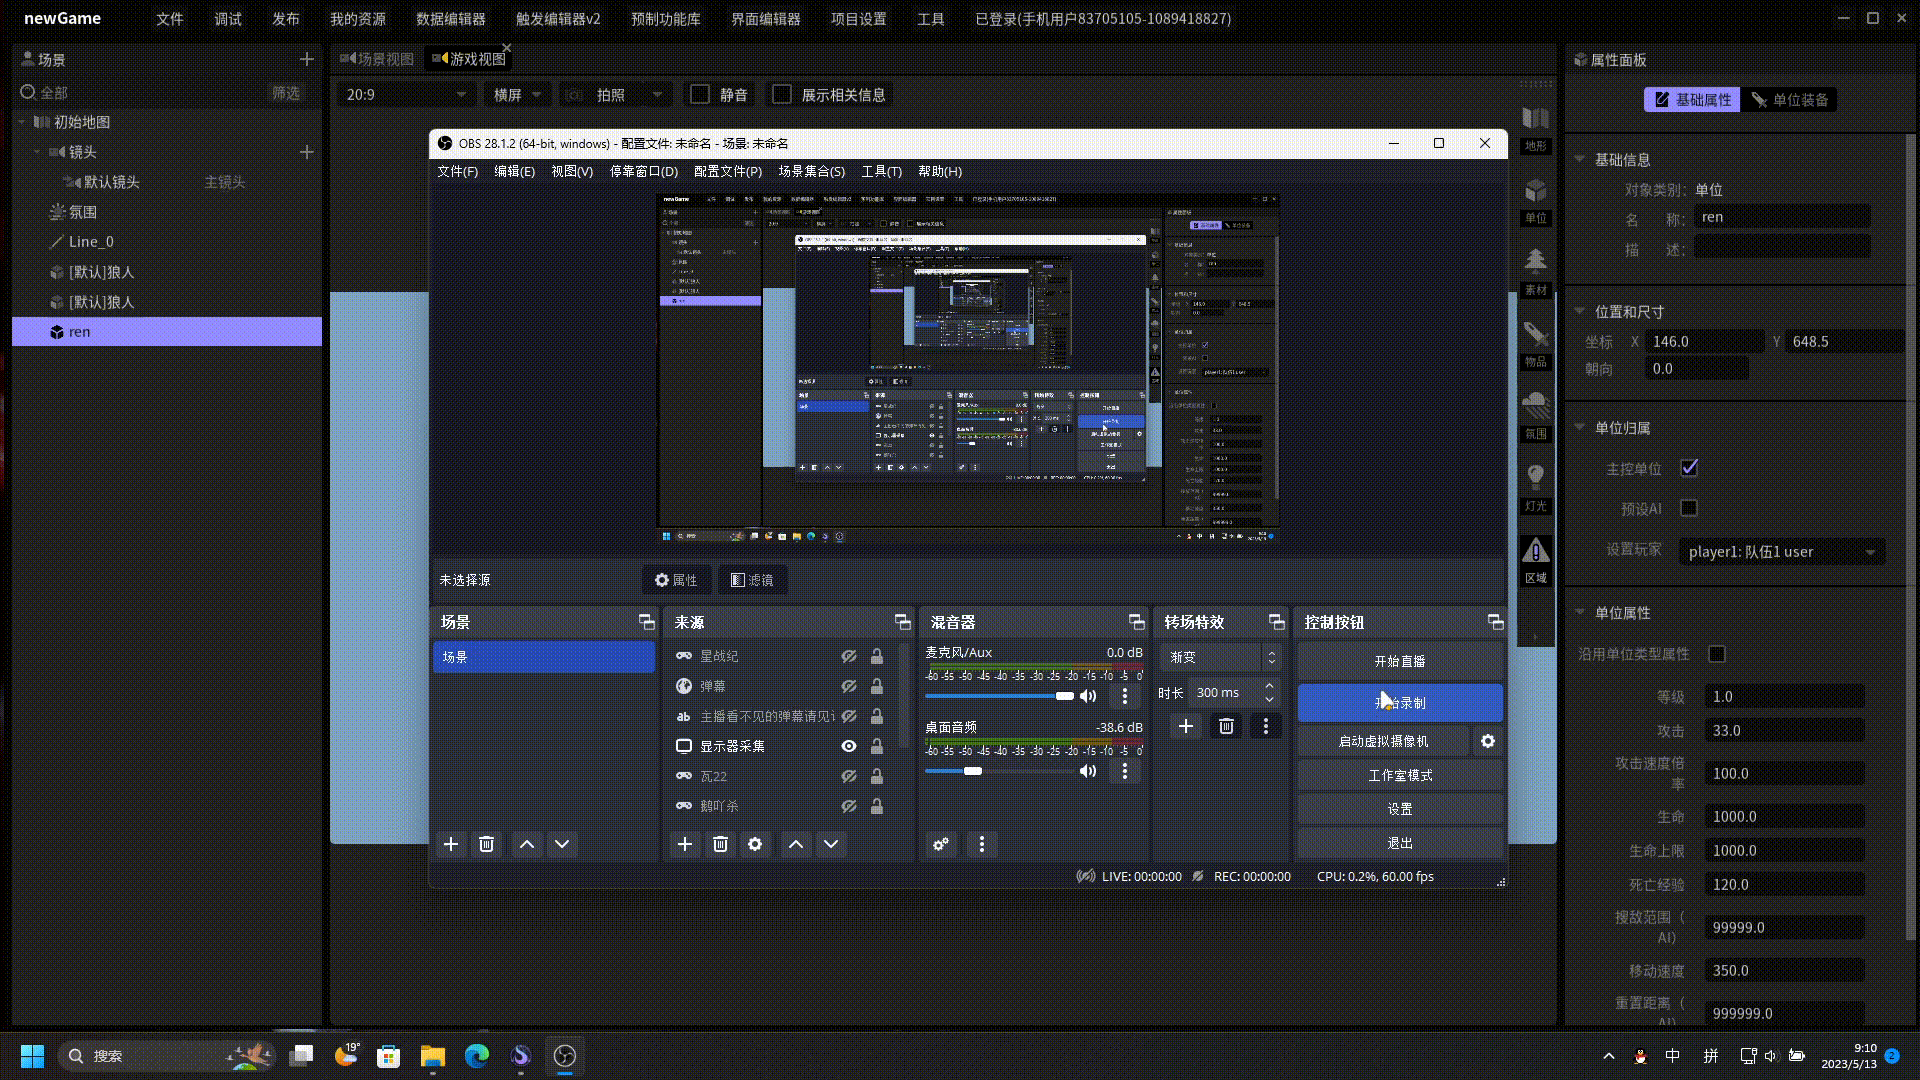The height and width of the screenshot is (1080, 1920).
Task: Delete selected OBS scene with trash icon
Action: click(486, 845)
